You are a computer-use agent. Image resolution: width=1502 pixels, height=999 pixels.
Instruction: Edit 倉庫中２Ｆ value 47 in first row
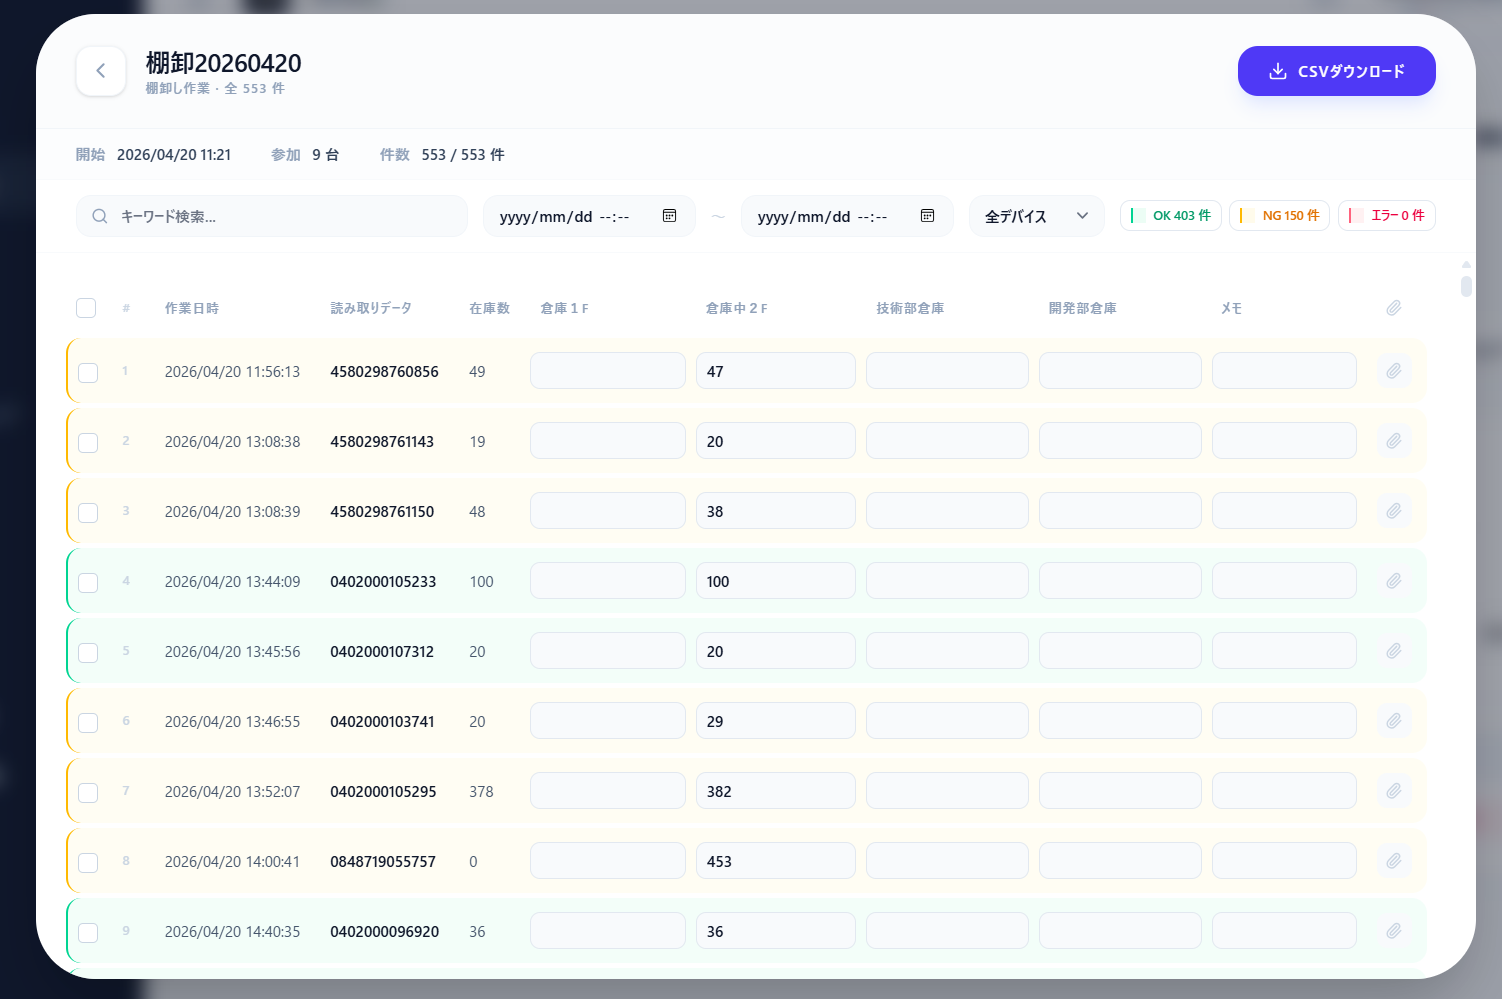pos(776,371)
